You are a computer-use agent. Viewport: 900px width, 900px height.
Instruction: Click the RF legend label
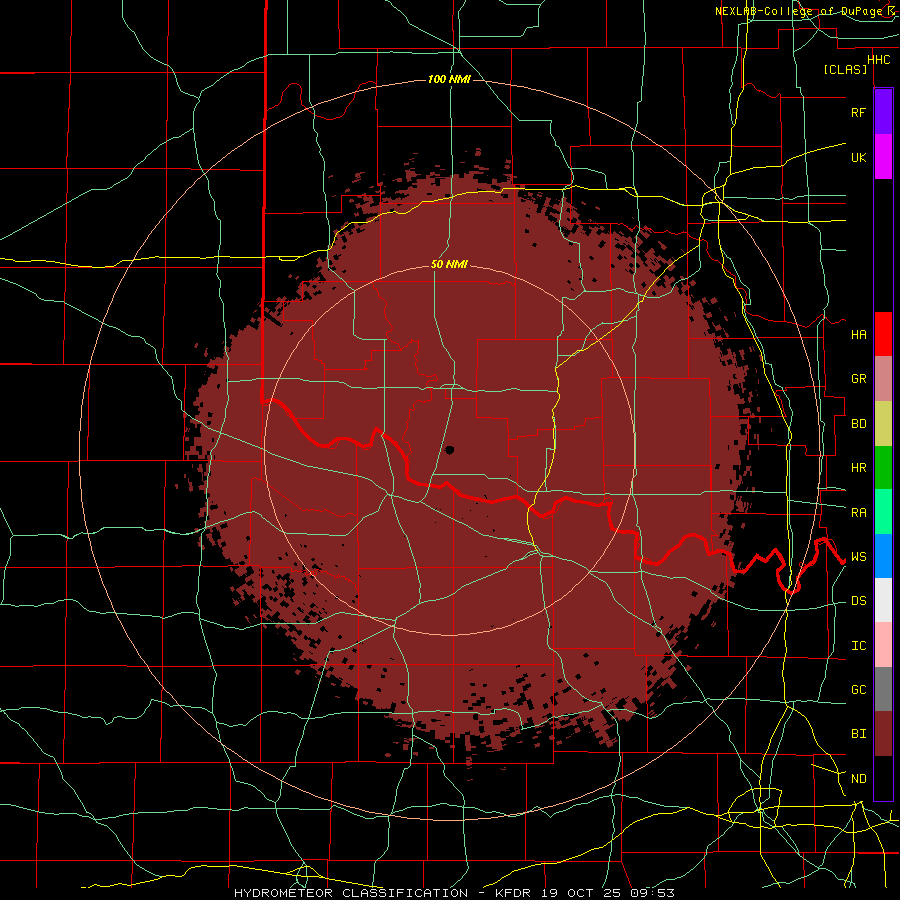[858, 112]
